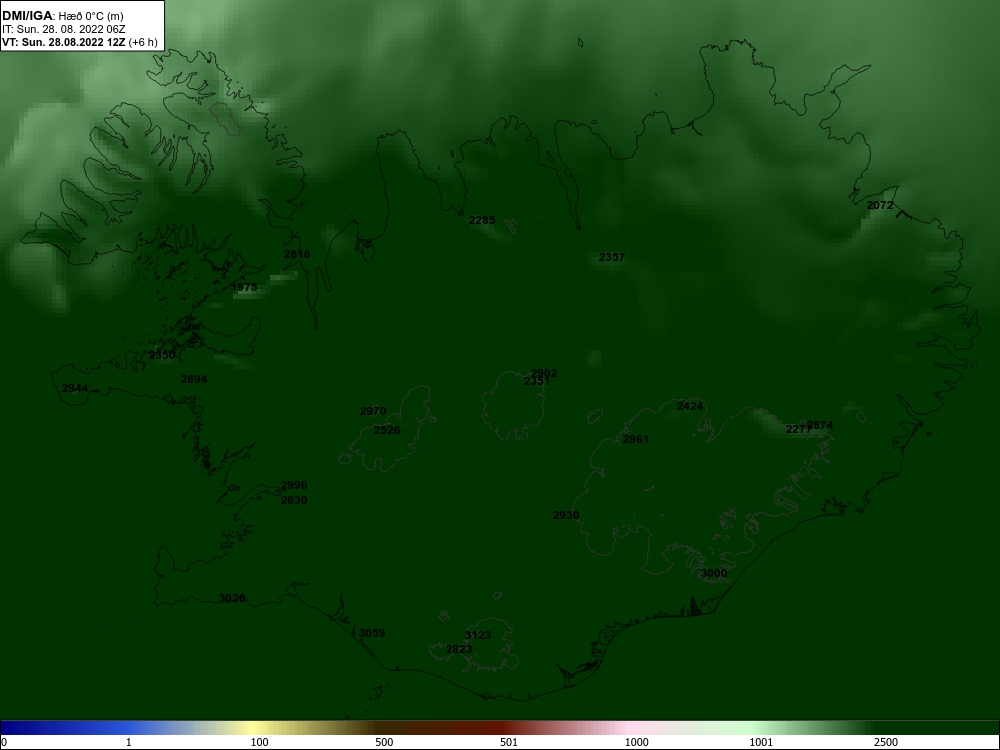Click the 2970 value label
Viewport: 1000px width, 750px height.
pyautogui.click(x=373, y=411)
